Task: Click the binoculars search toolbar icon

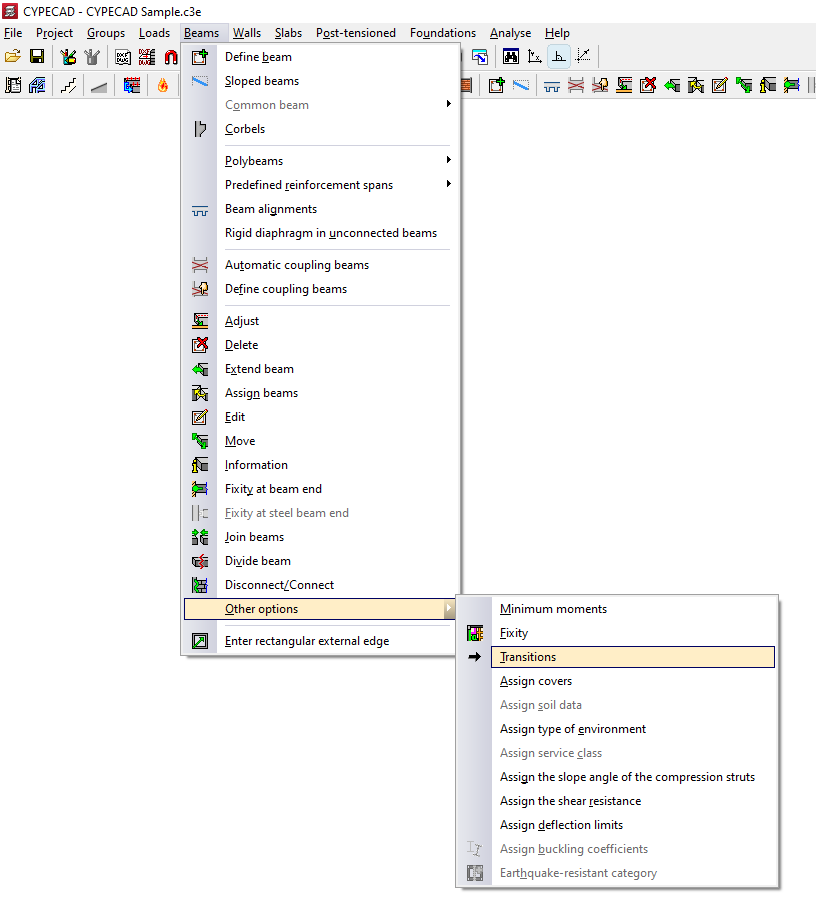Action: click(511, 57)
